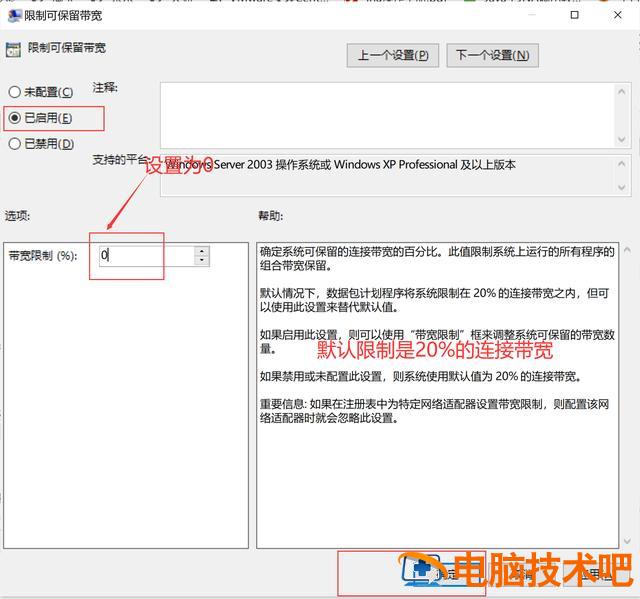
Task: Click help text starting '重要信息'
Action: tap(434, 411)
